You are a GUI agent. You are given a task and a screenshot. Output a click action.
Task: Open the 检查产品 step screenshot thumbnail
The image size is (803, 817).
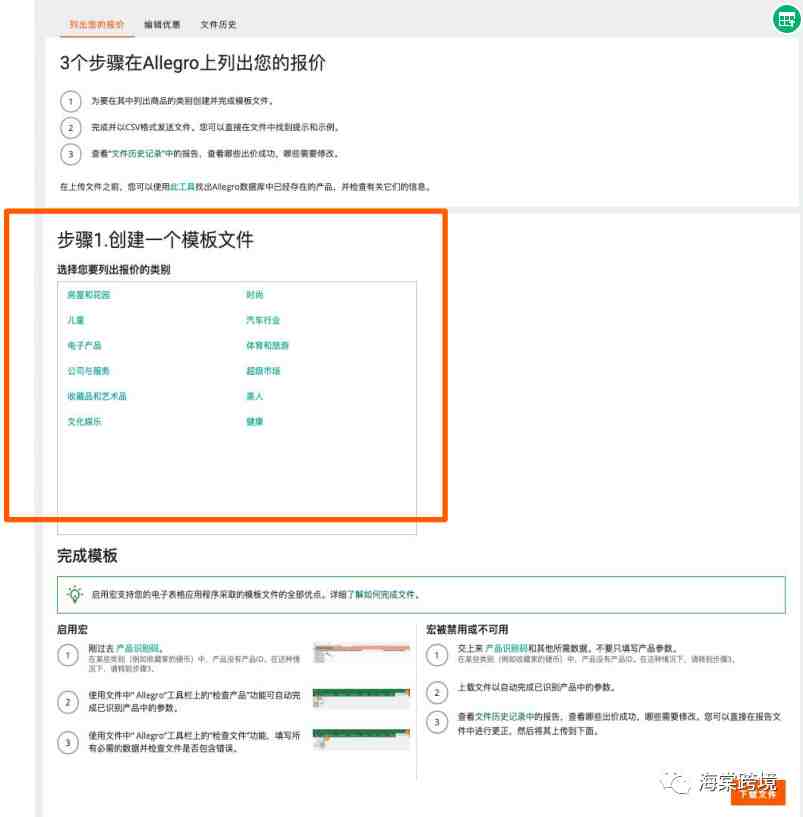point(361,698)
